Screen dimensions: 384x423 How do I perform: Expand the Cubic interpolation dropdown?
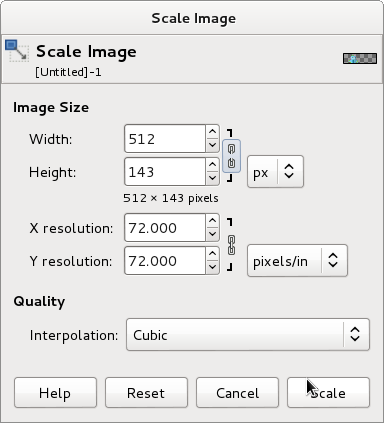coord(248,335)
